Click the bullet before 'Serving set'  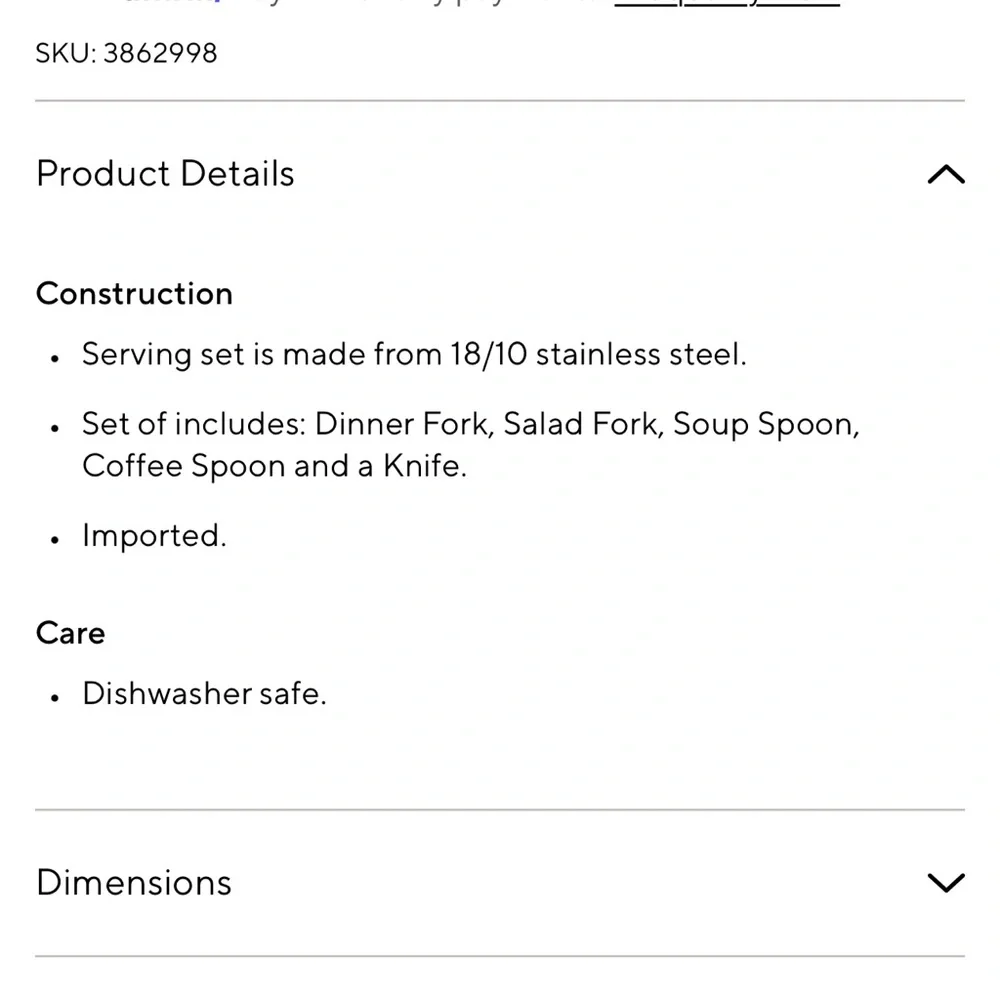coord(56,357)
